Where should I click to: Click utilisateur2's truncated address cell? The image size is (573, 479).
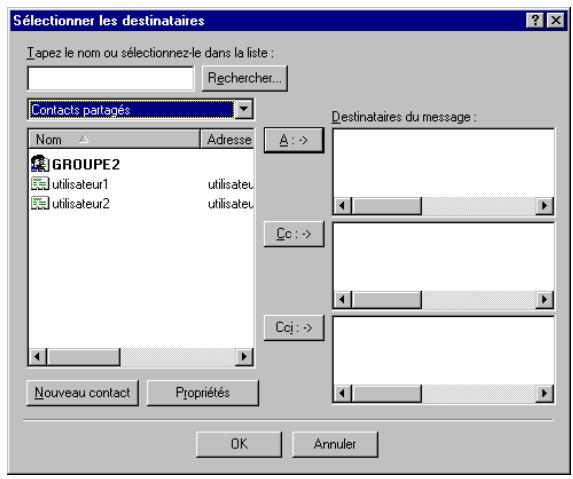click(x=231, y=204)
